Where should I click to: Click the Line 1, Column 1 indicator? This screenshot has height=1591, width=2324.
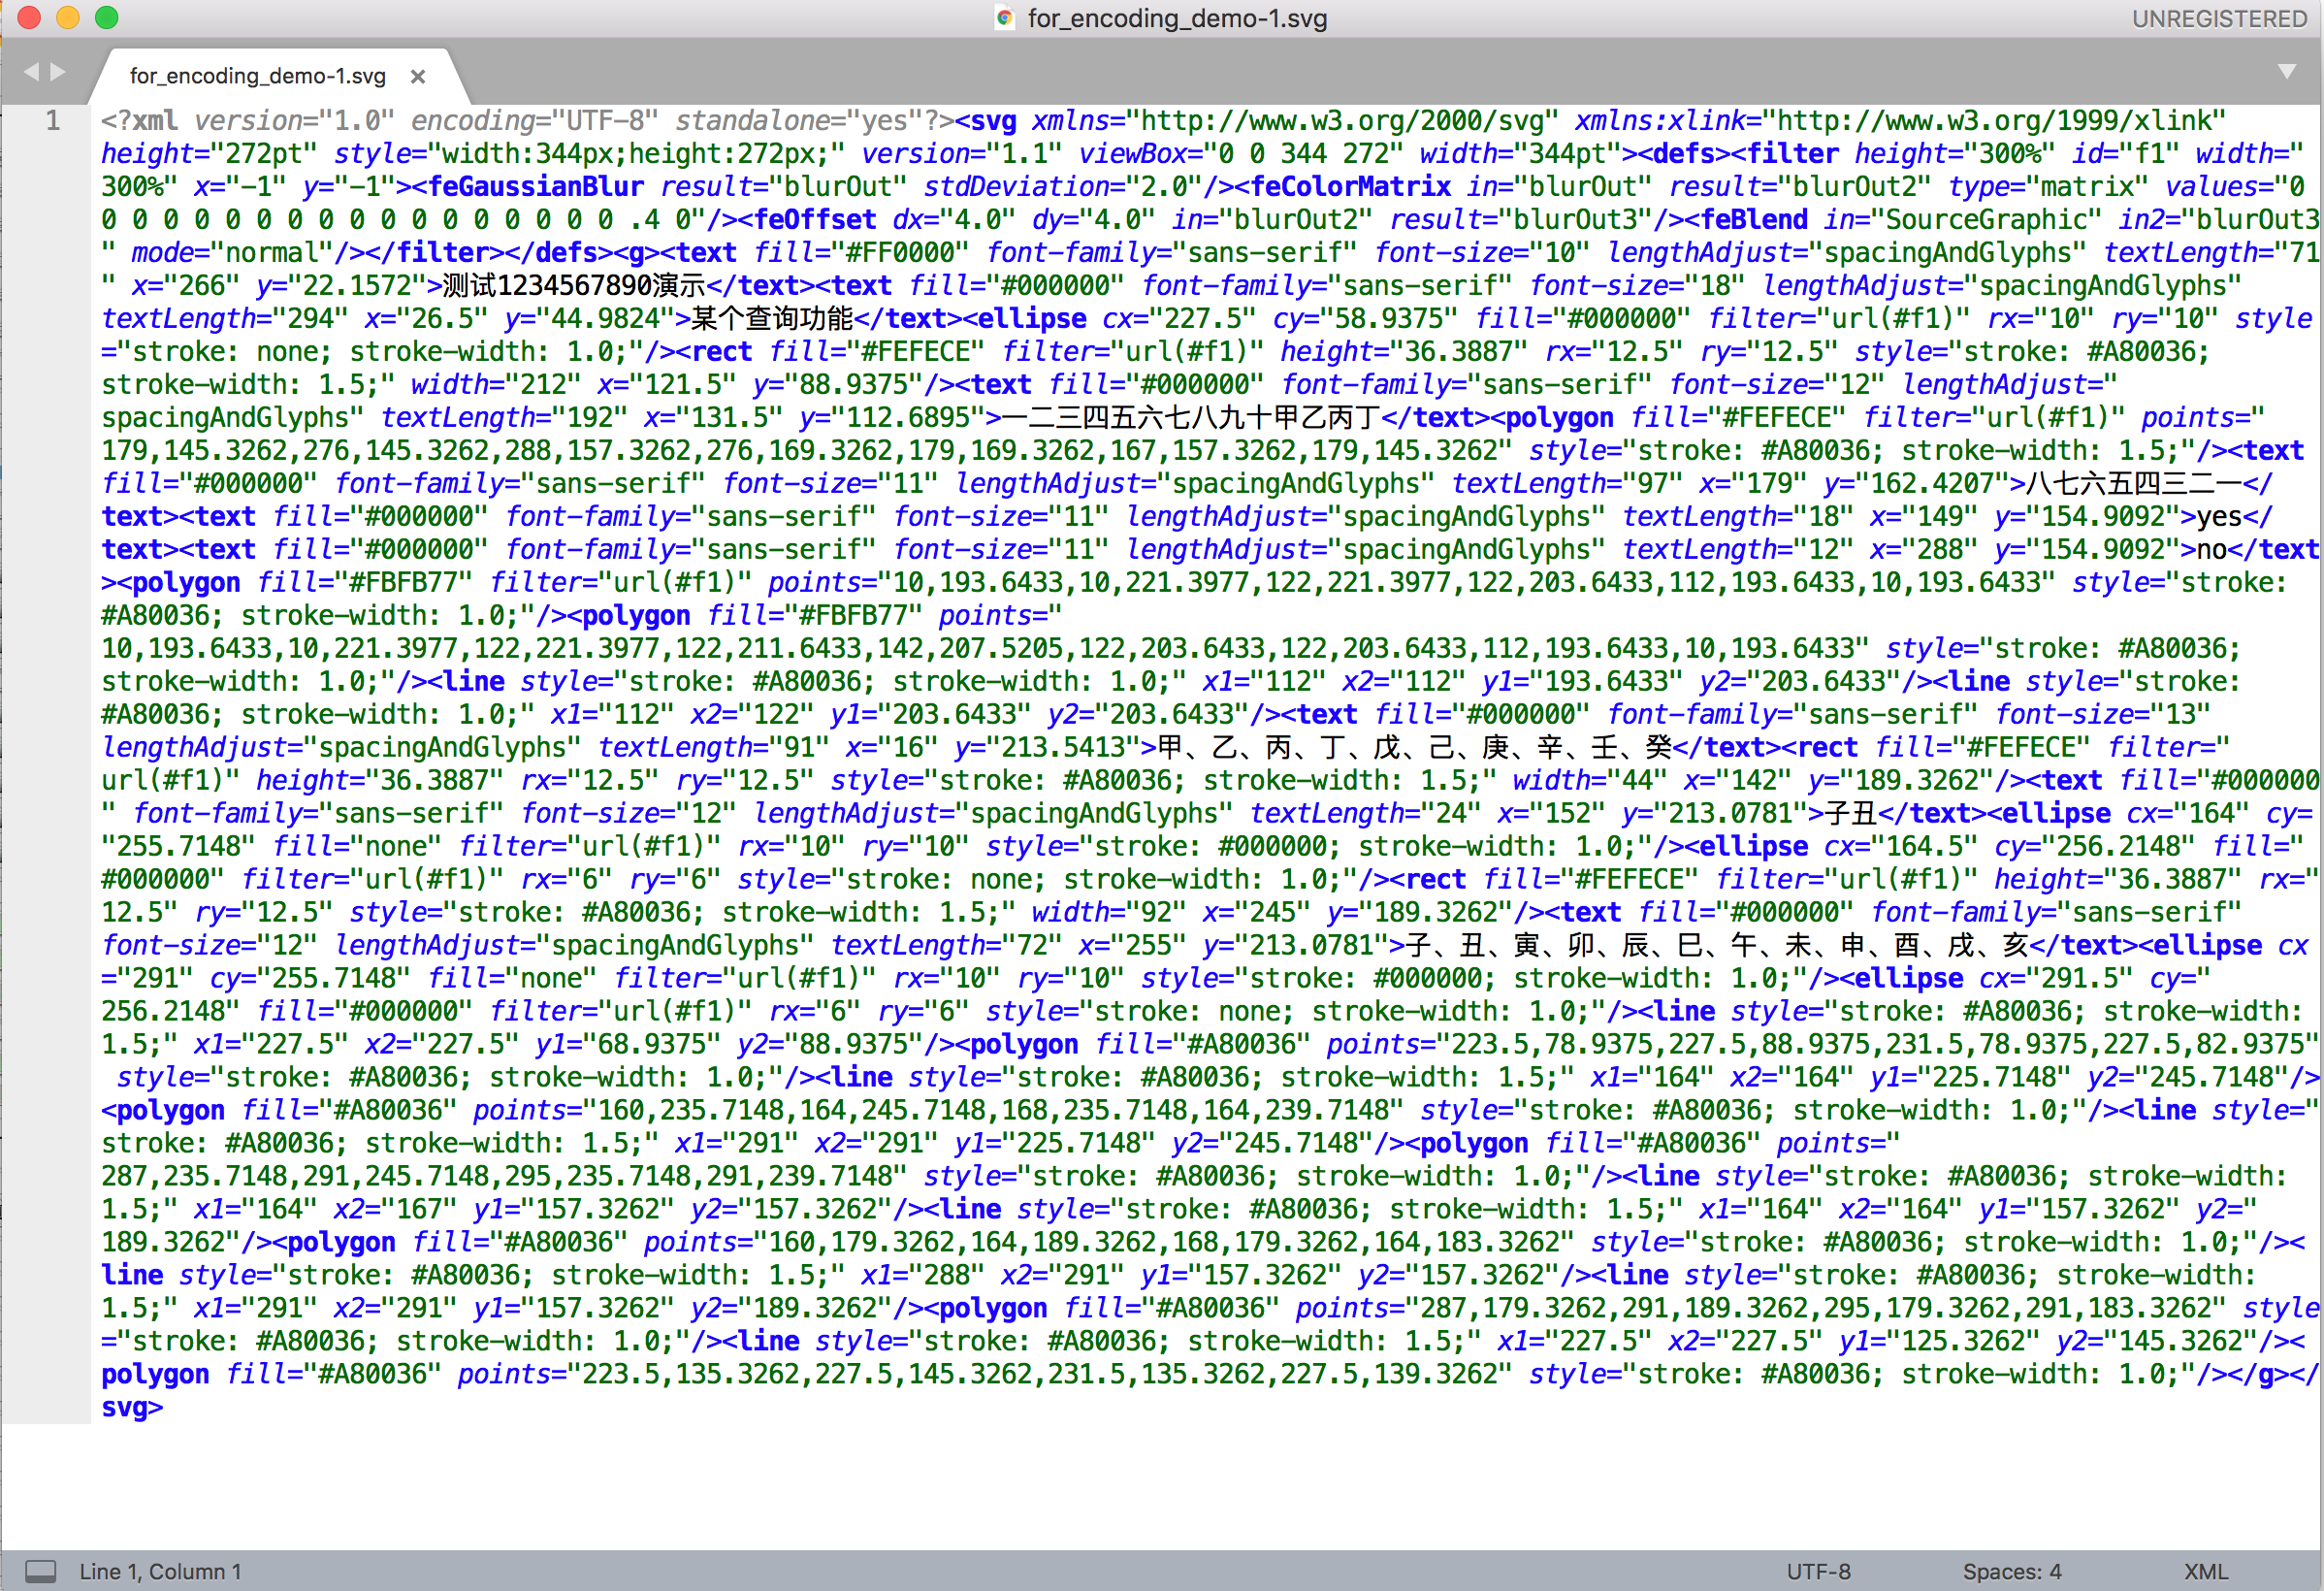pyautogui.click(x=160, y=1570)
